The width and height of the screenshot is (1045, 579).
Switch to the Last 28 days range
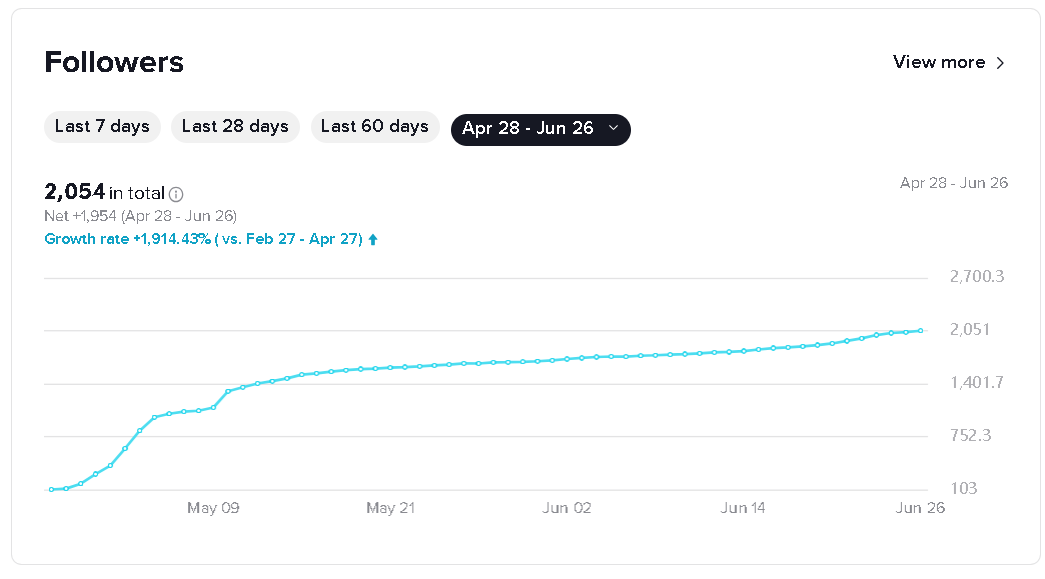coord(235,127)
